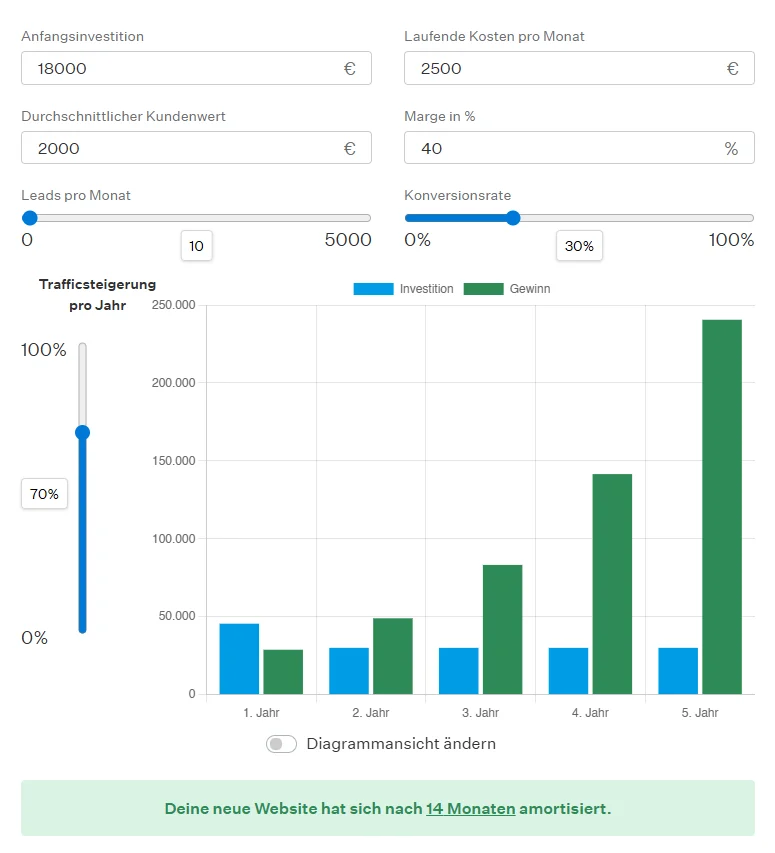Screen dimensions: 775x853
Task: Click the Konversionsrate slider handle
Action: coord(513,217)
